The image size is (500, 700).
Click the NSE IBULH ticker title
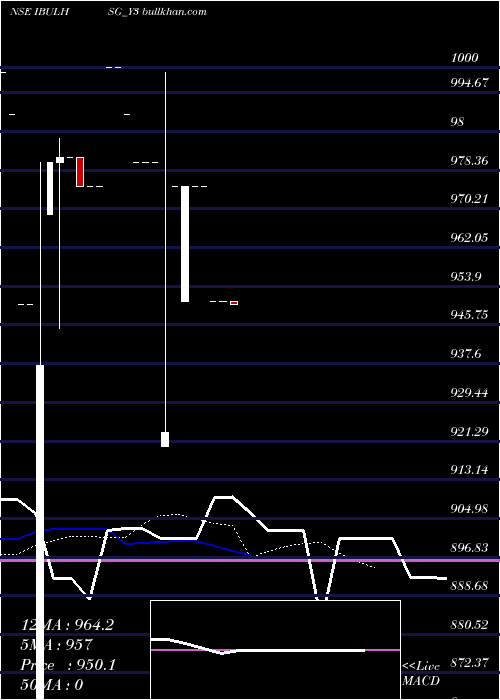coord(39,12)
